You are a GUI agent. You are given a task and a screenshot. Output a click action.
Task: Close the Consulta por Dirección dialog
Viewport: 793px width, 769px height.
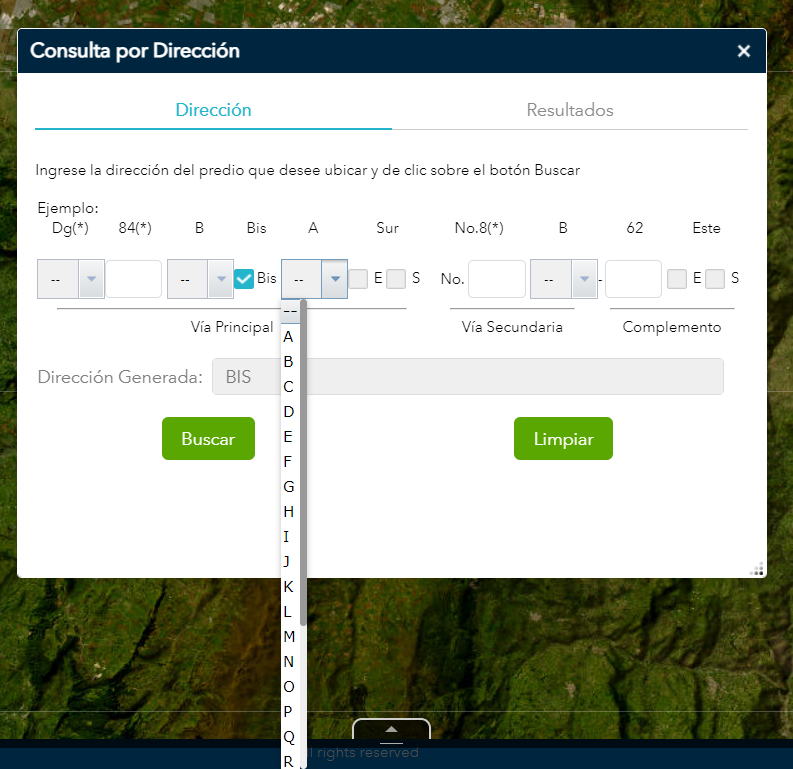[x=743, y=51]
